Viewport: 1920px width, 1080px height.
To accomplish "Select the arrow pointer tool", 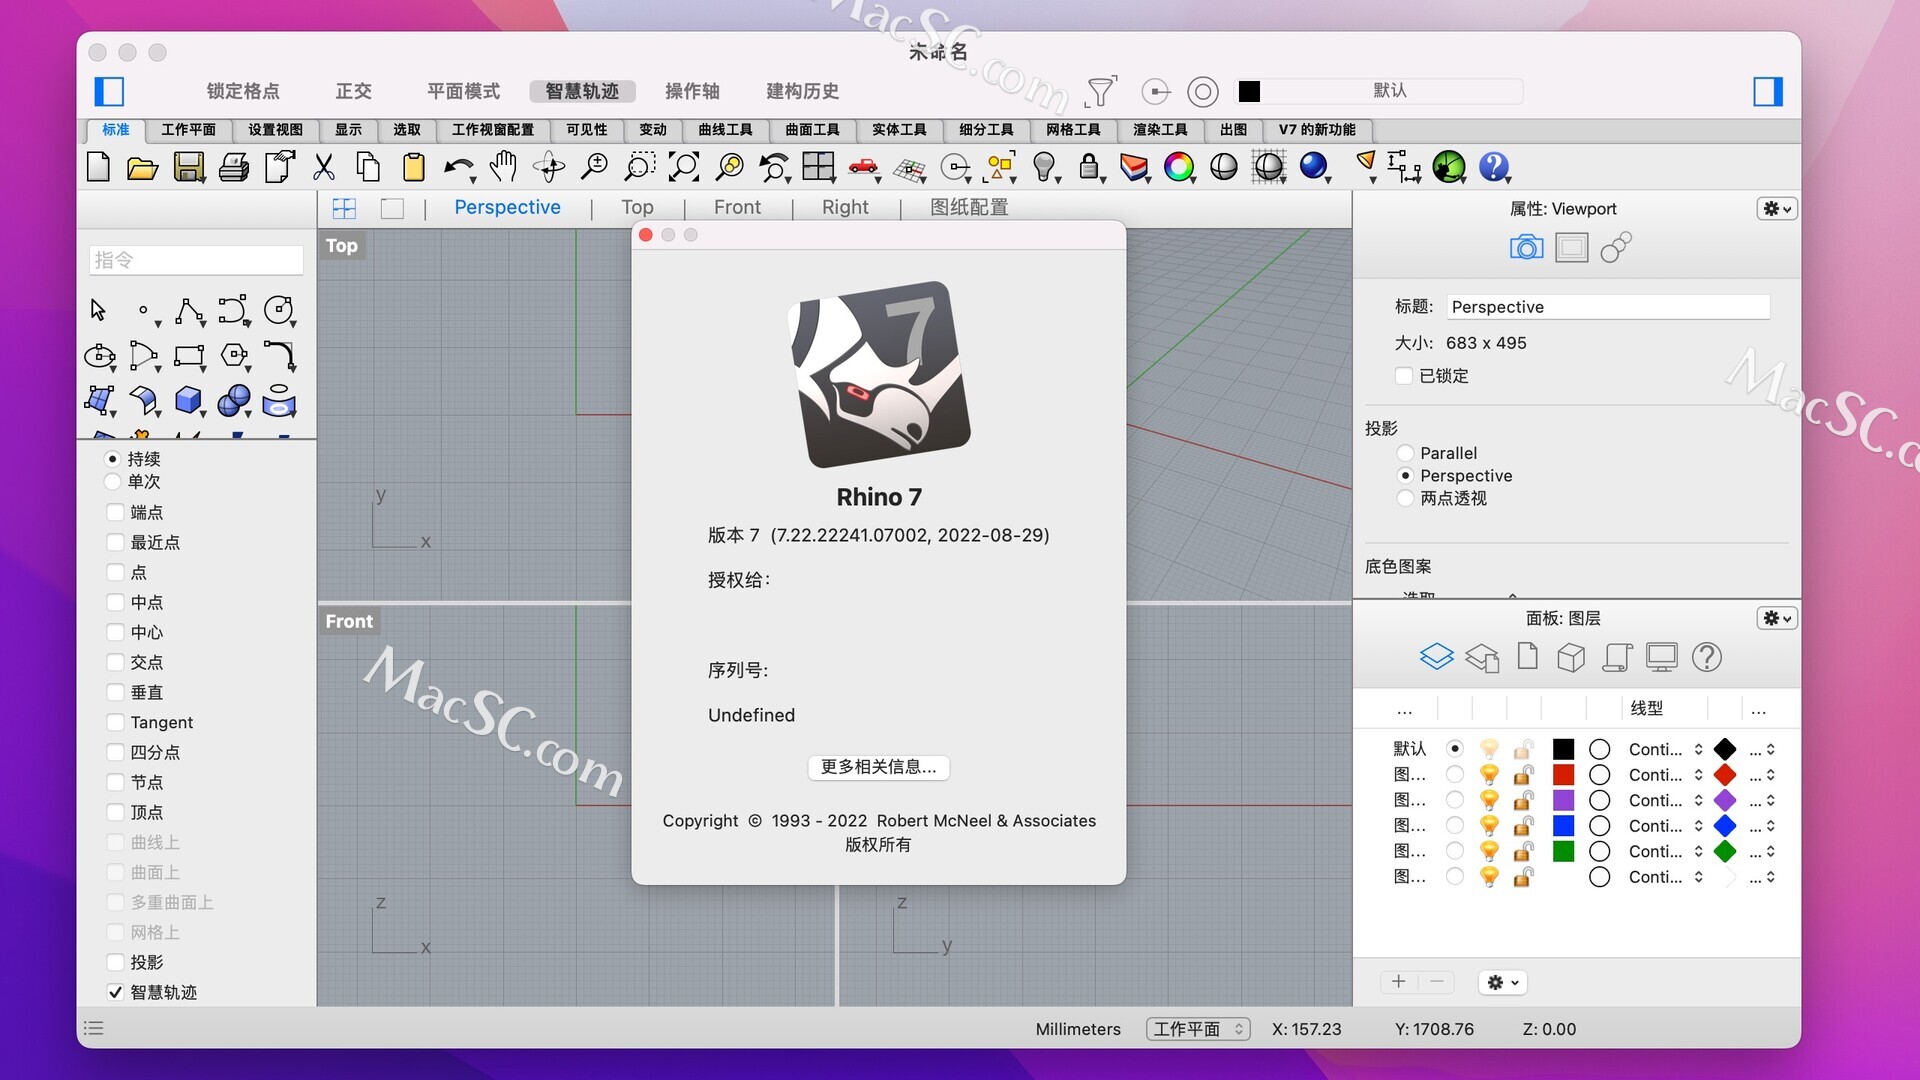I will pos(98,310).
